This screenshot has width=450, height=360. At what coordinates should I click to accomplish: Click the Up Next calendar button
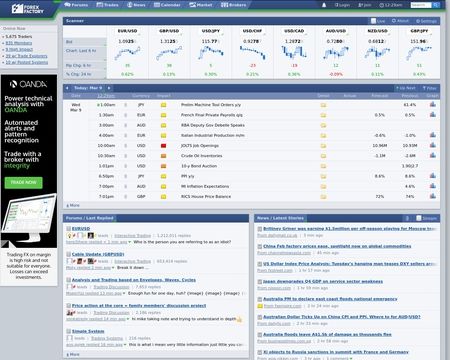point(405,88)
